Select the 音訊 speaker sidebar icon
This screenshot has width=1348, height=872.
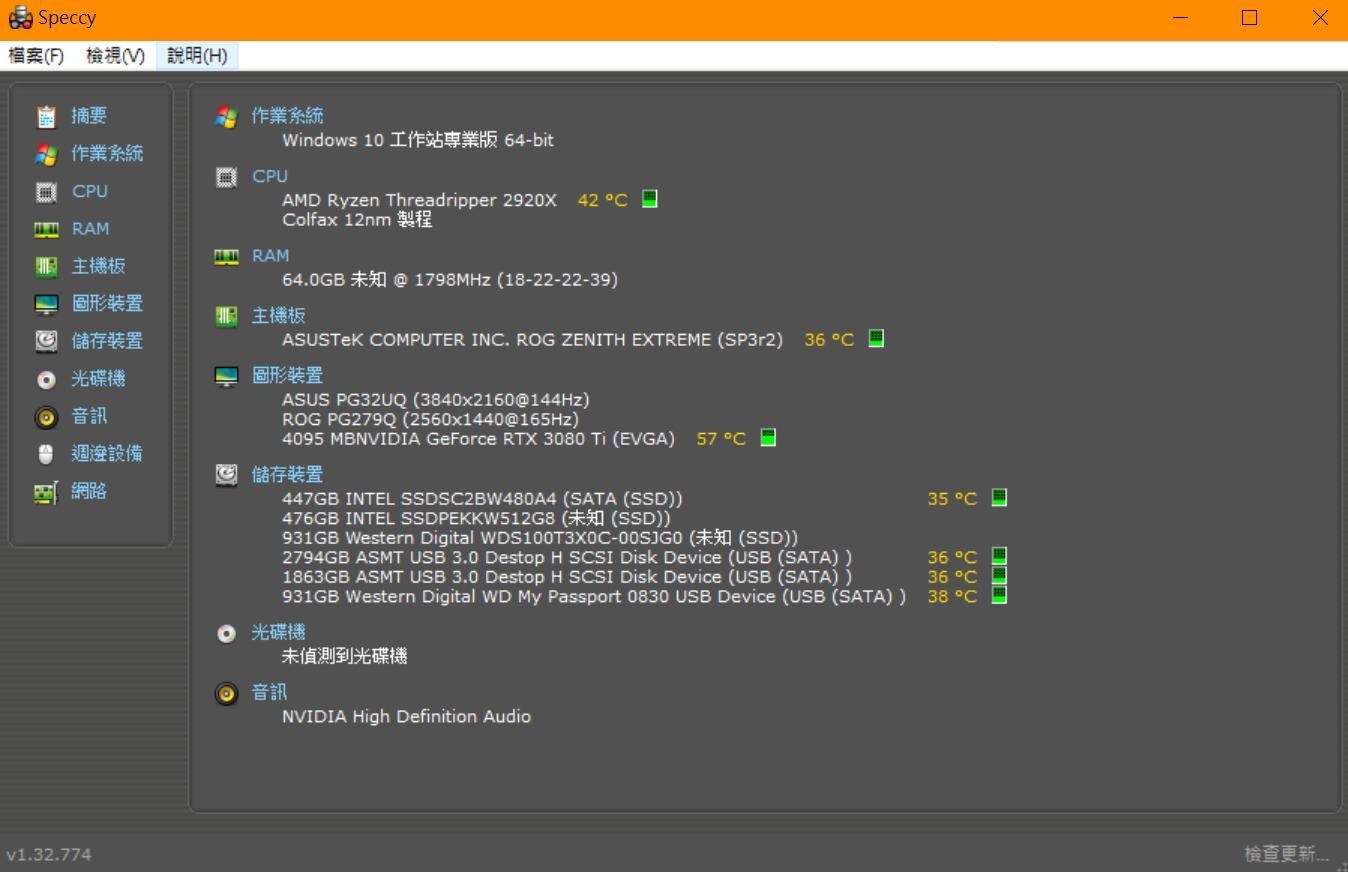tap(46, 417)
